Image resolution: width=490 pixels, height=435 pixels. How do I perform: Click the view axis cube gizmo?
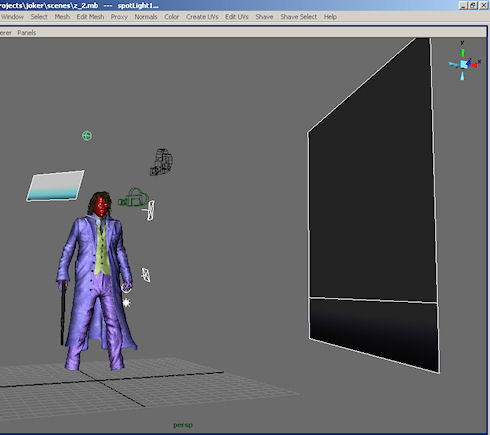[464, 64]
